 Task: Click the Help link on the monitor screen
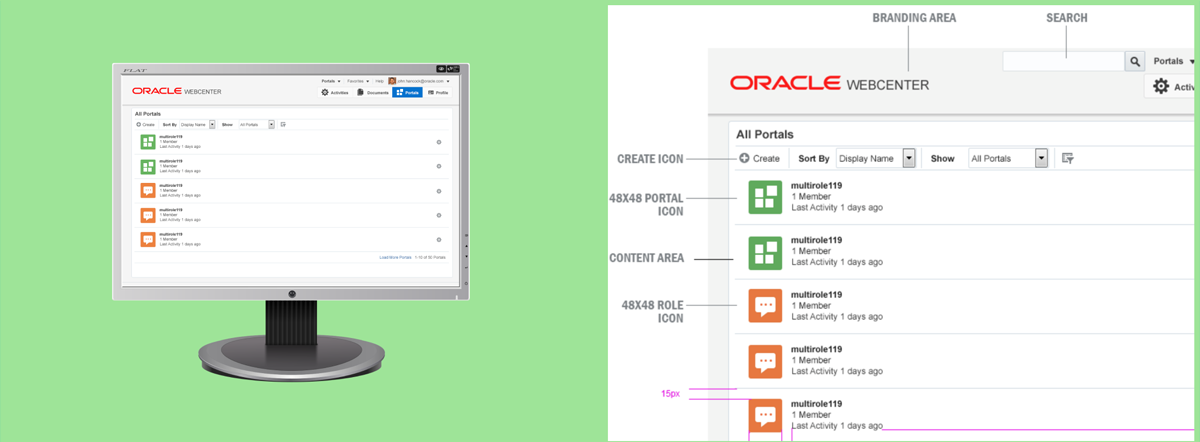tap(379, 80)
